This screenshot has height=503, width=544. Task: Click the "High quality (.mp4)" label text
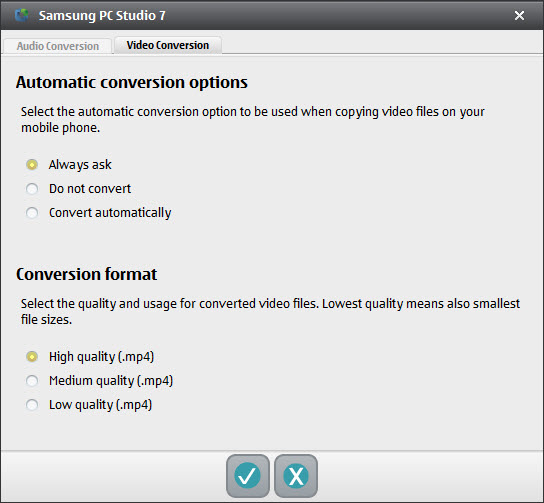[101, 357]
